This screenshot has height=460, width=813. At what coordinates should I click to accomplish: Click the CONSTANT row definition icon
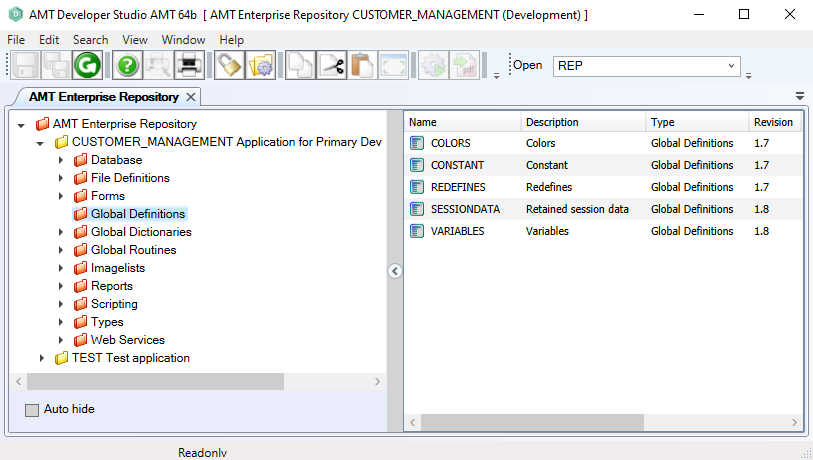point(417,165)
